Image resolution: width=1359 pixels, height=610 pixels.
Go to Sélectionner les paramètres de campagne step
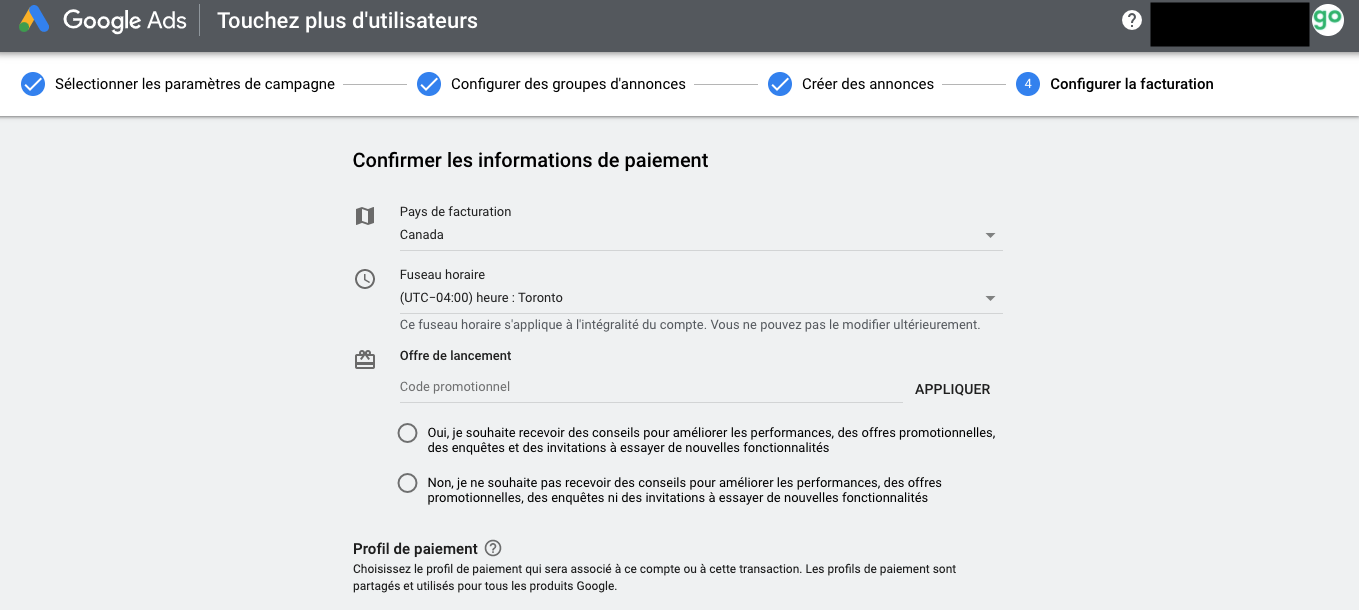(195, 84)
